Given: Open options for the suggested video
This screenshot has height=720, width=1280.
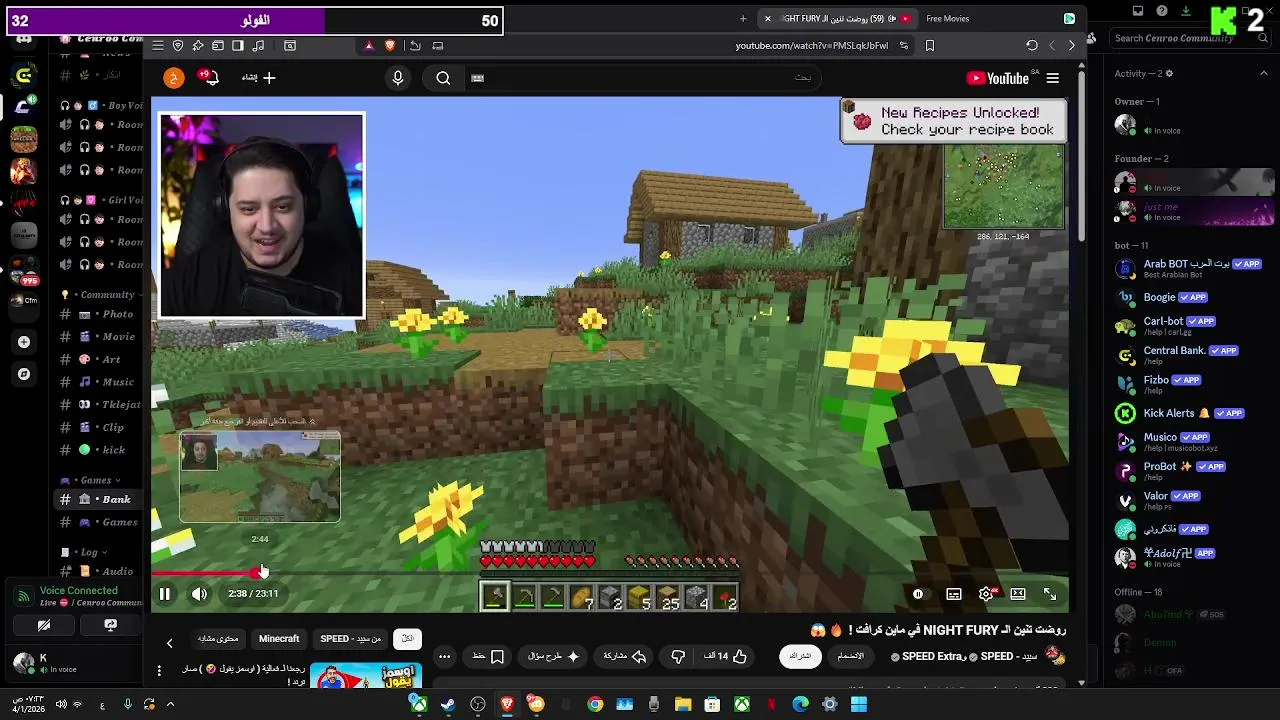Looking at the screenshot, I should (159, 670).
